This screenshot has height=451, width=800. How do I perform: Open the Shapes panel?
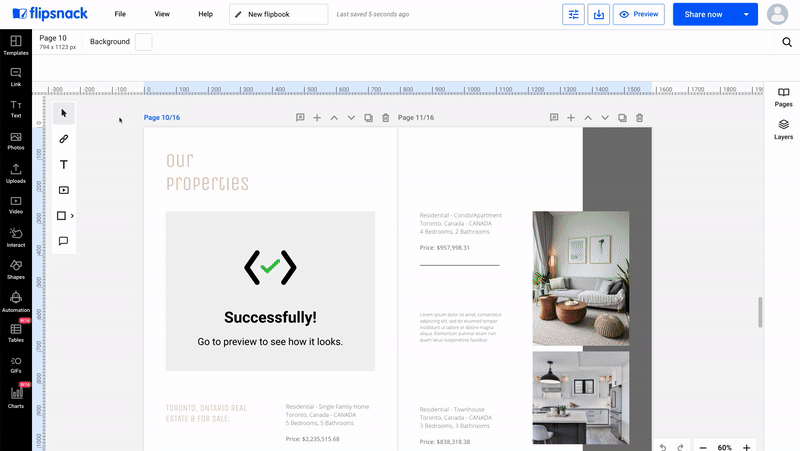click(x=16, y=270)
